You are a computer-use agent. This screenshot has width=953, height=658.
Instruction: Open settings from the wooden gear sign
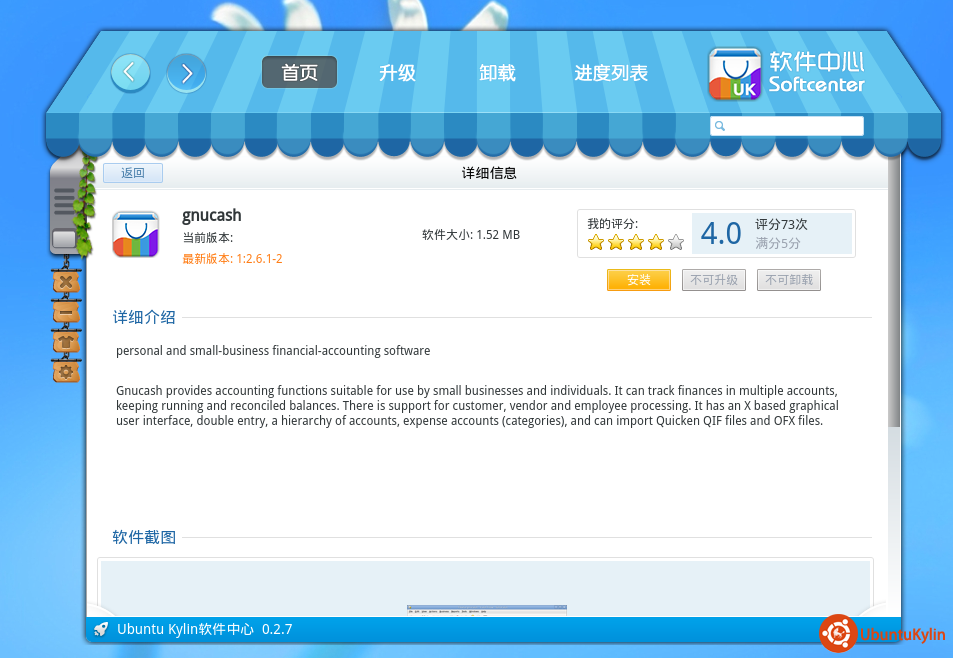[x=65, y=372]
